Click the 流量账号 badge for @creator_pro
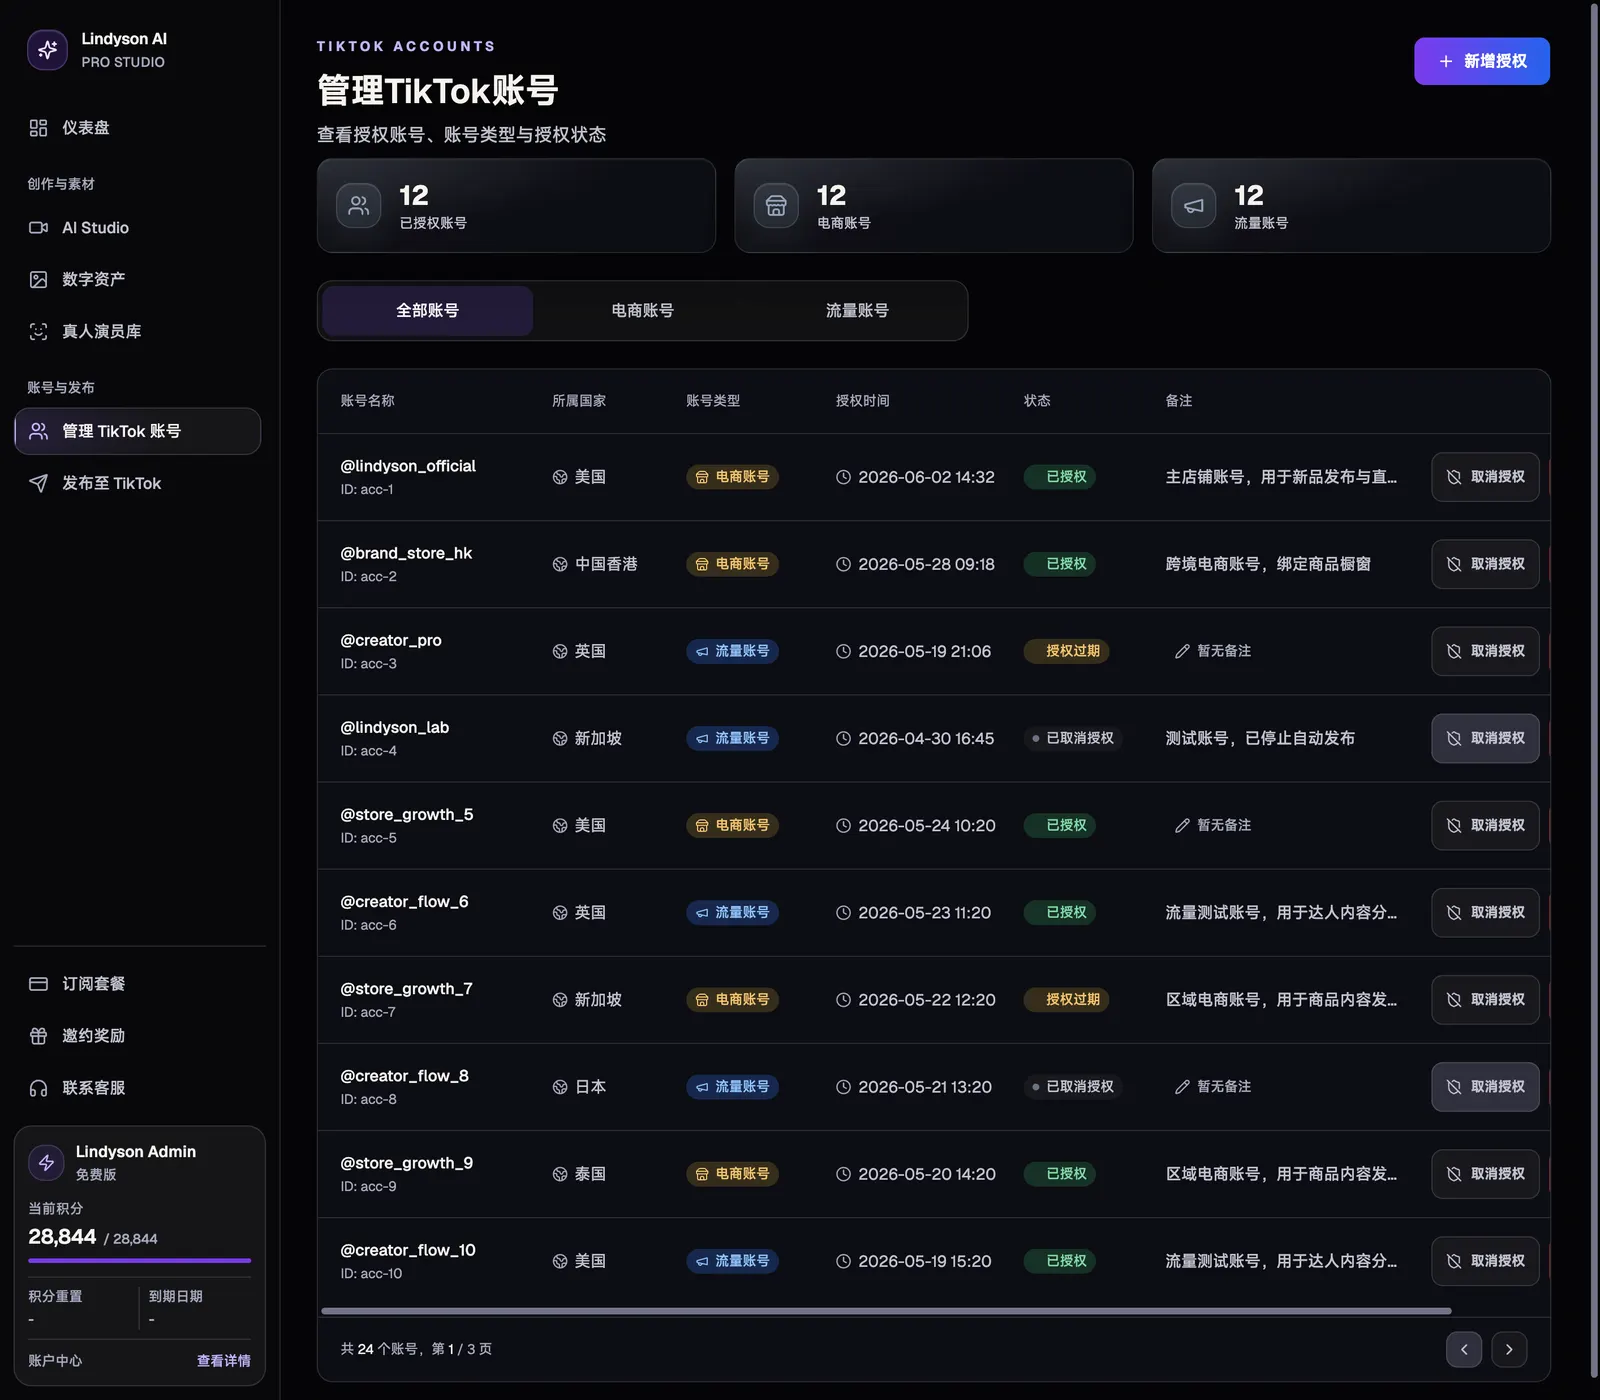The height and width of the screenshot is (1400, 1600). 732,651
